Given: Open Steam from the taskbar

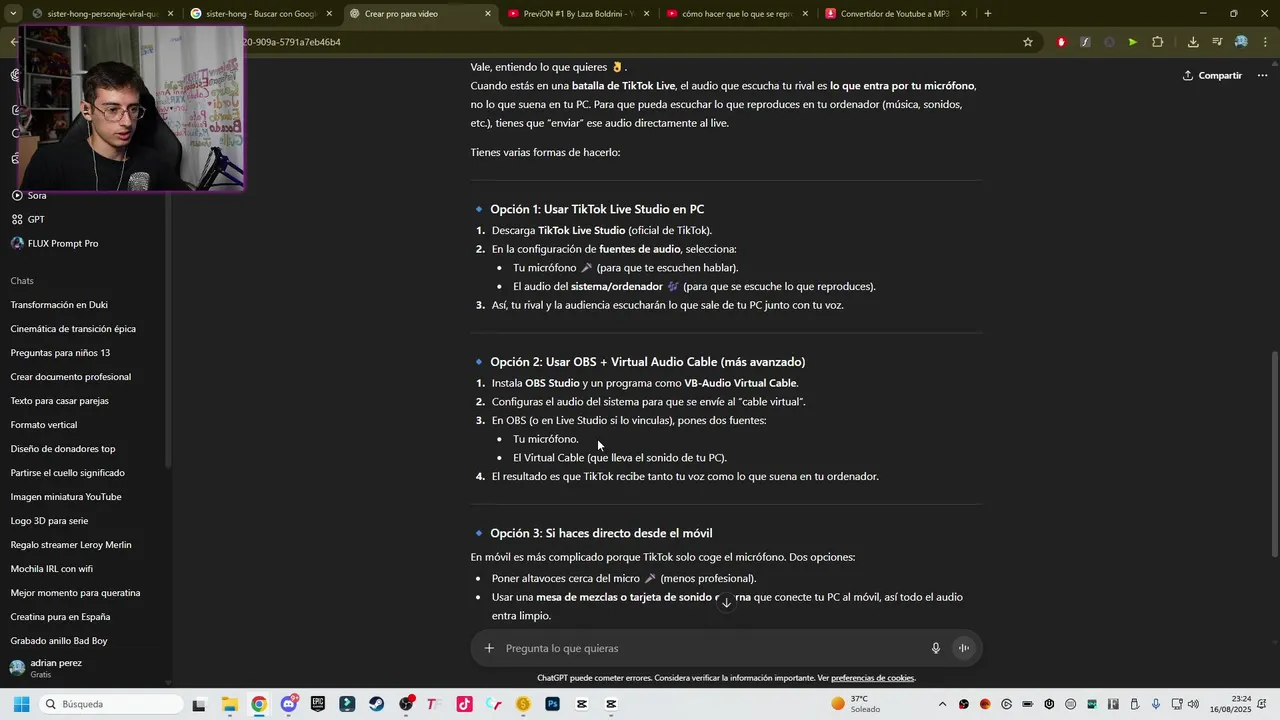Looking at the screenshot, I should 377,704.
